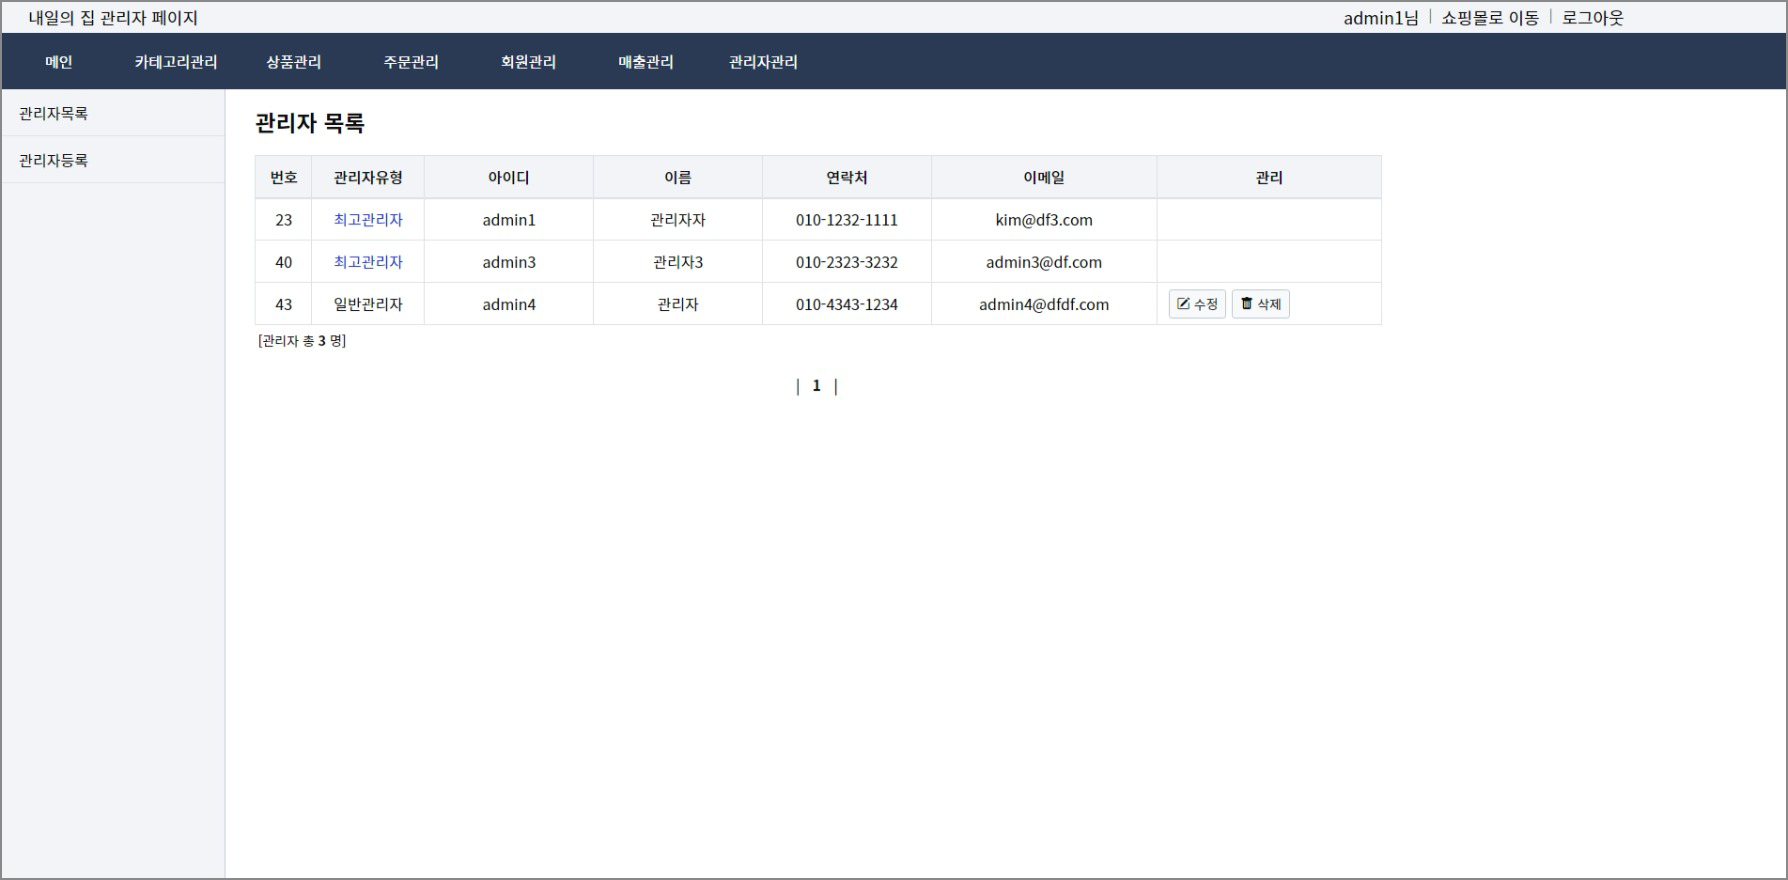Select 관리자등록 in the sidebar
This screenshot has width=1788, height=880.
(113, 160)
